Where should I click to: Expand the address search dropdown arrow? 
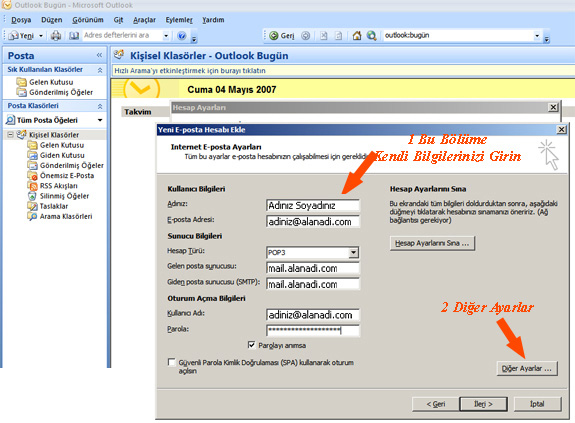(166, 36)
